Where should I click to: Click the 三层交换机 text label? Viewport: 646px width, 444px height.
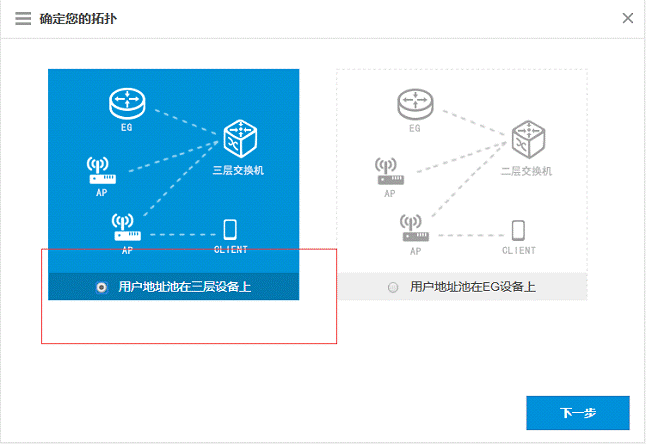(238, 171)
